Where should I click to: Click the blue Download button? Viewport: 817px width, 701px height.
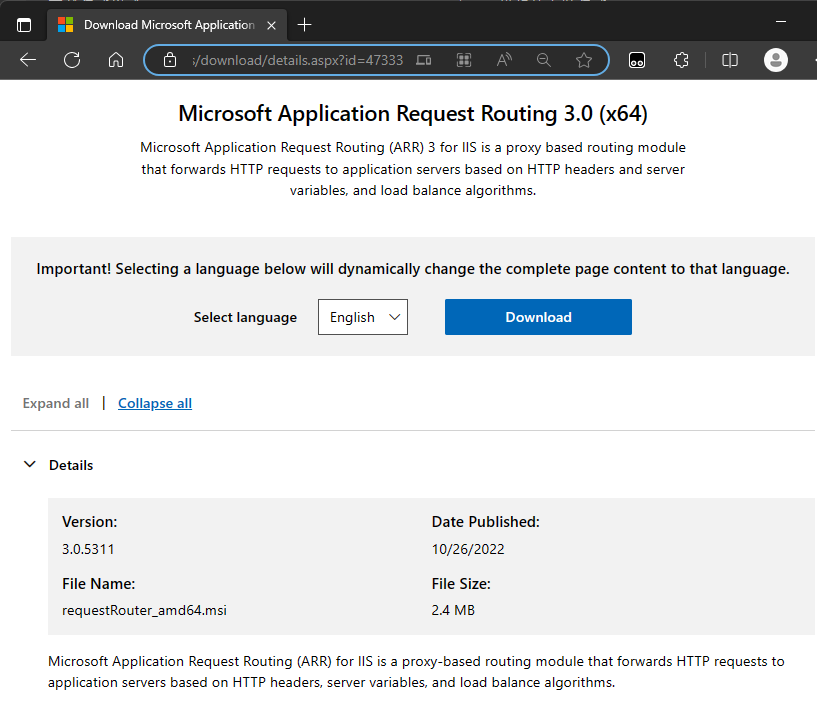tap(538, 317)
